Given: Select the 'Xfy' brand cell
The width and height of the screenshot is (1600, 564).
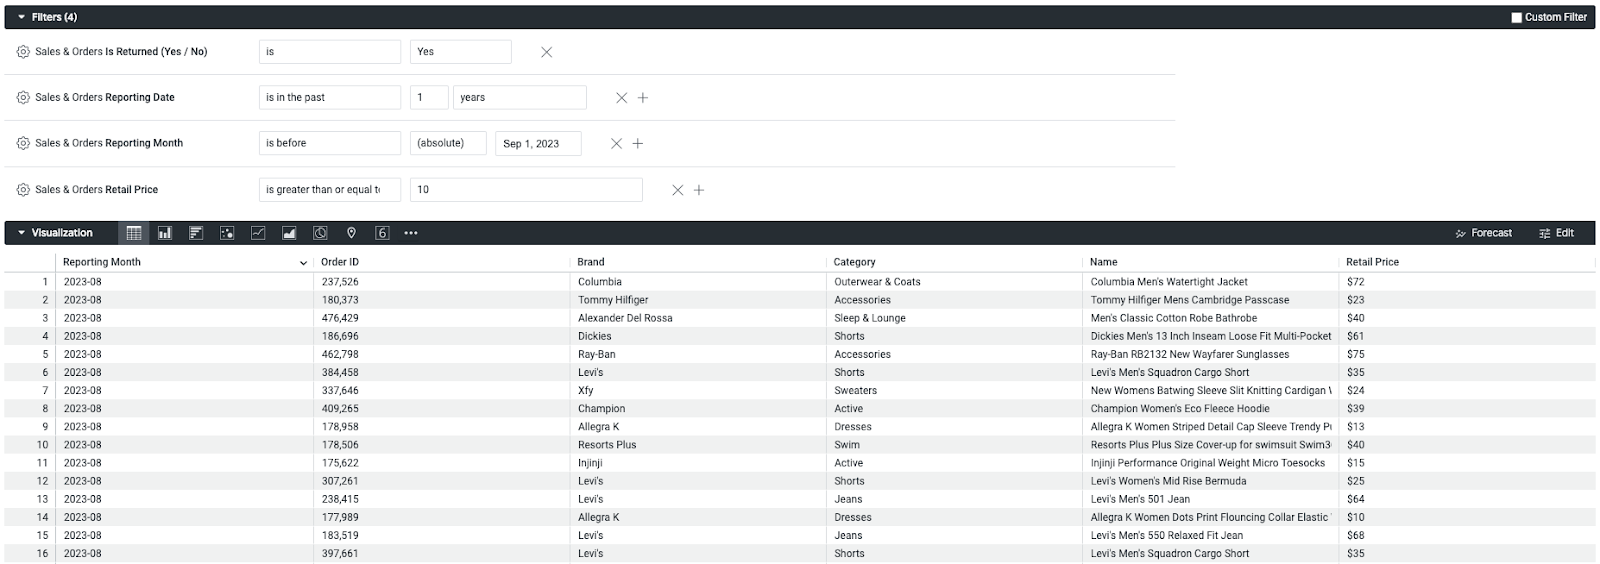Looking at the screenshot, I should tap(698, 390).
